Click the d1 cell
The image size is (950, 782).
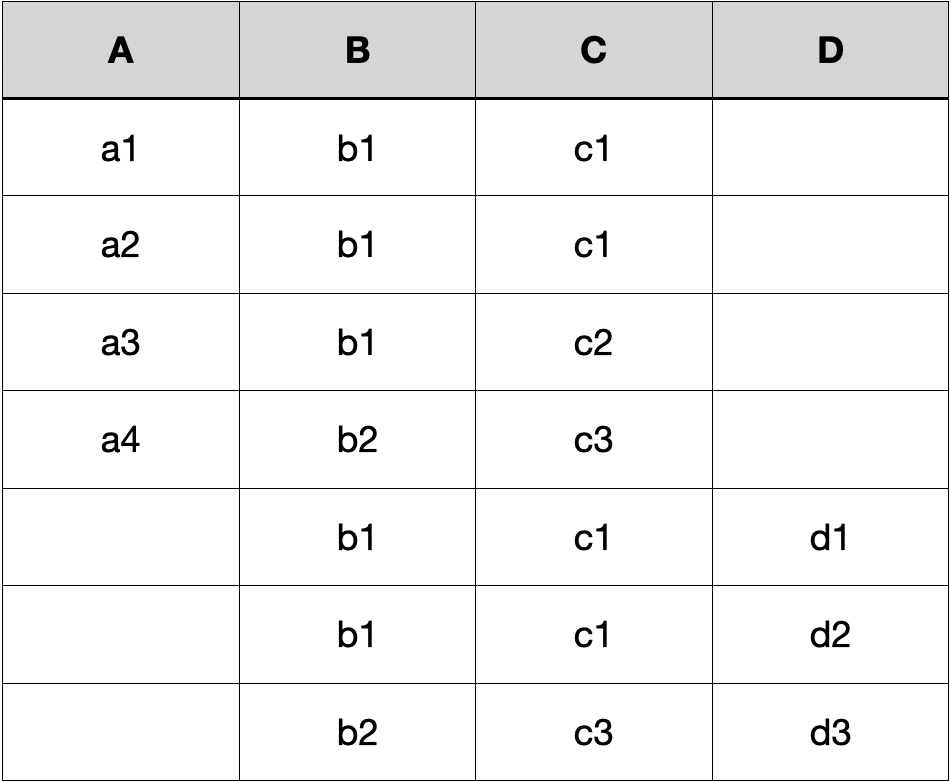(x=830, y=538)
